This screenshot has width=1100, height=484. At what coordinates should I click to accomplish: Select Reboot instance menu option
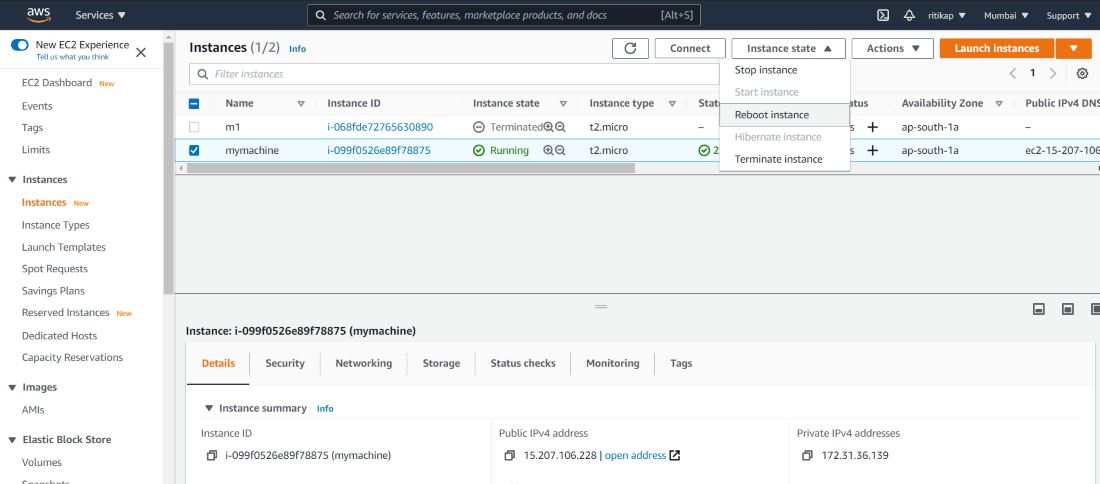tap(784, 115)
